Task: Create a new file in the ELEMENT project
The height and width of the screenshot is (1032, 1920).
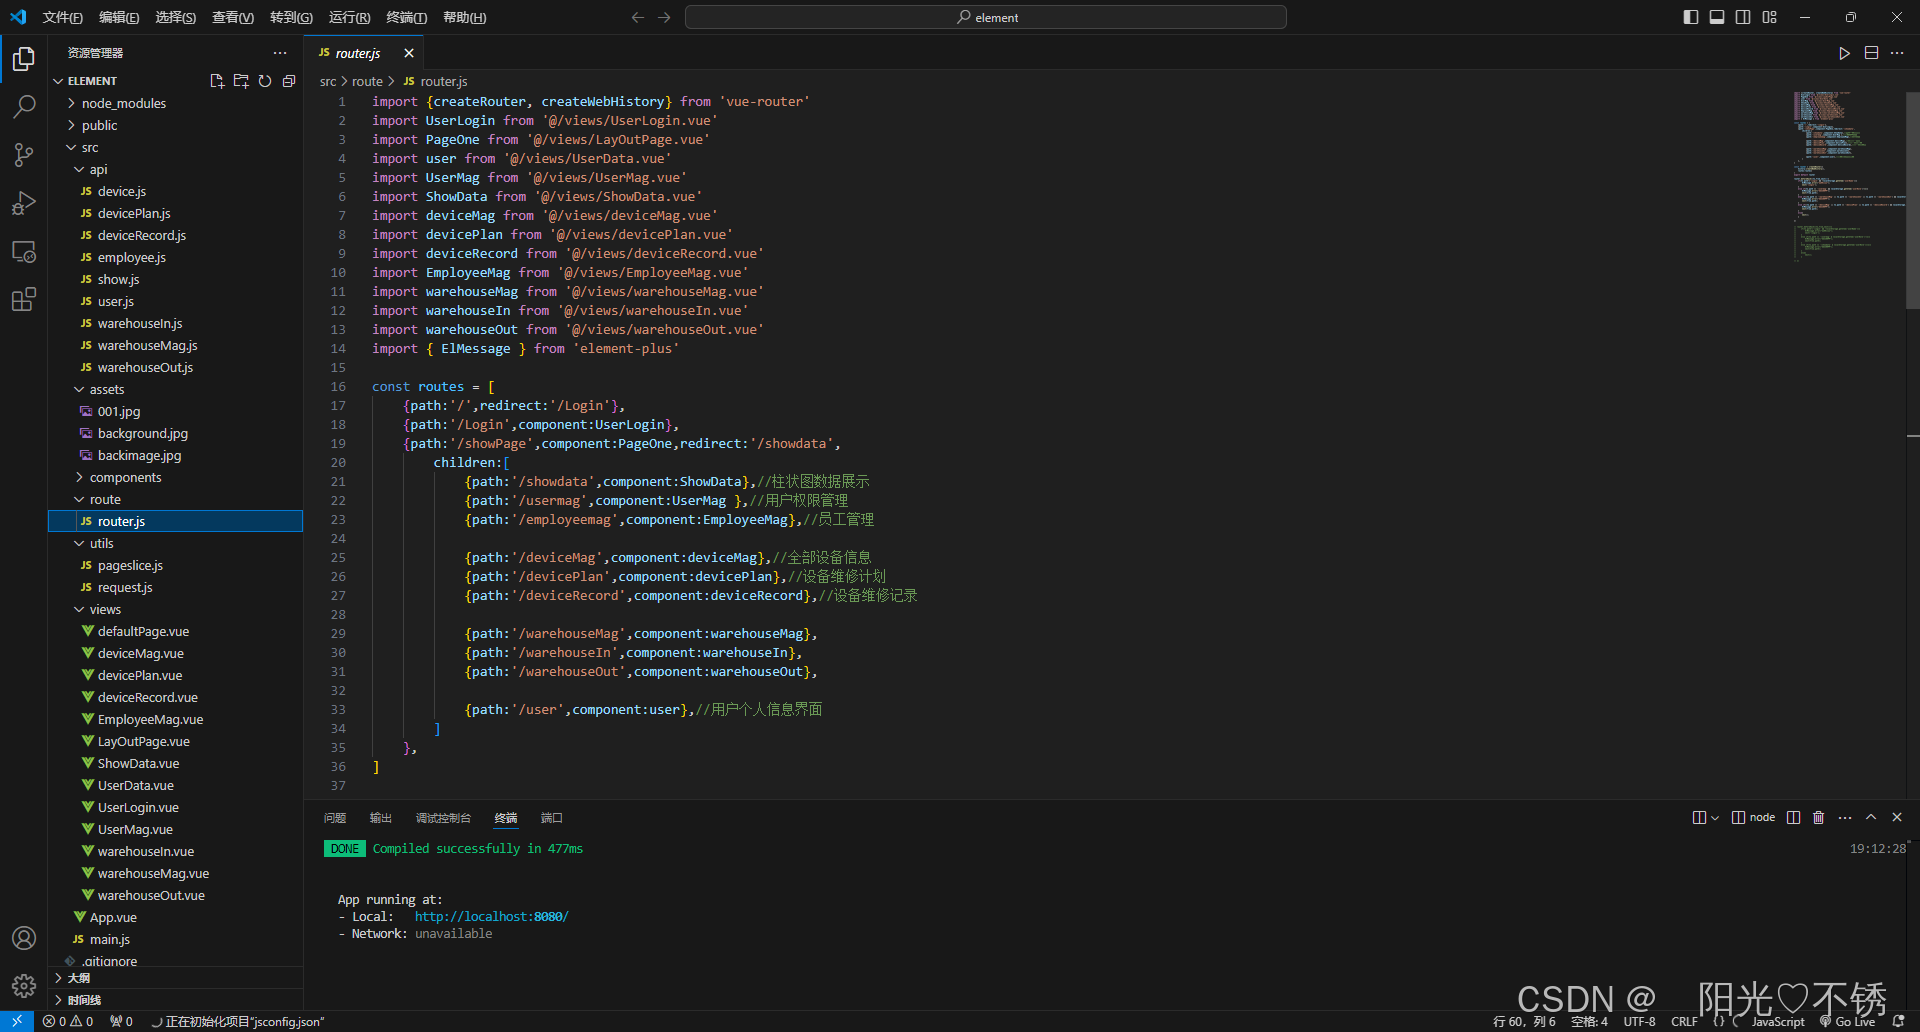Action: [216, 81]
